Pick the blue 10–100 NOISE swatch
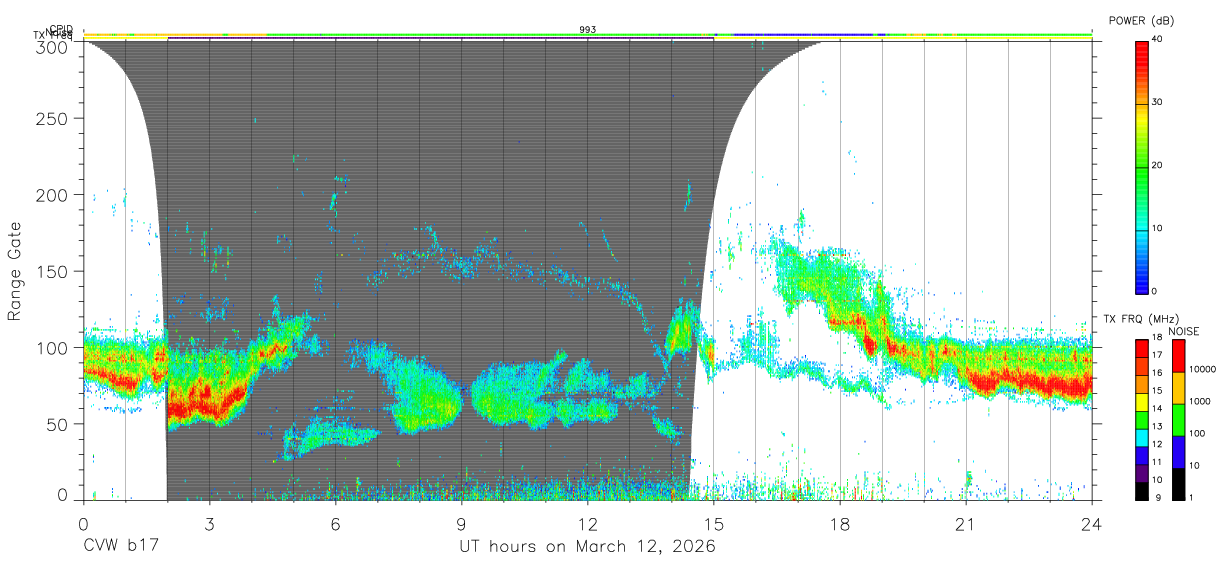The height and width of the screenshot is (567, 1228). 1178,452
